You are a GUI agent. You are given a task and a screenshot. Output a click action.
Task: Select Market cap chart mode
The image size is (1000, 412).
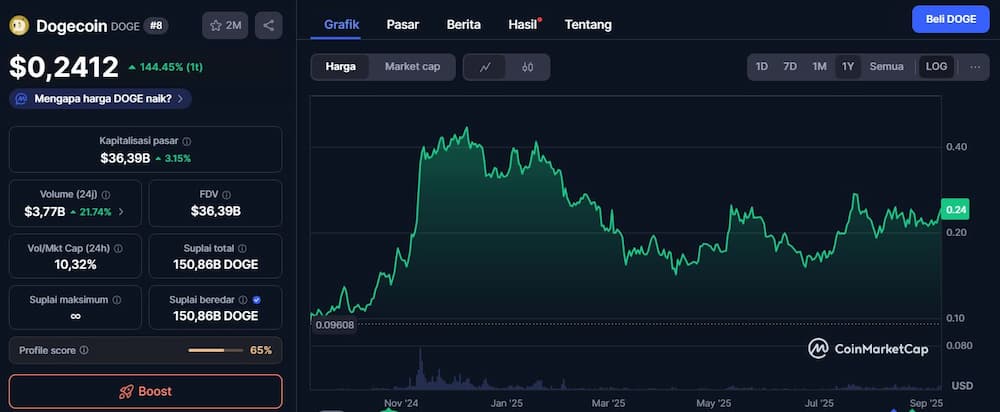click(412, 67)
